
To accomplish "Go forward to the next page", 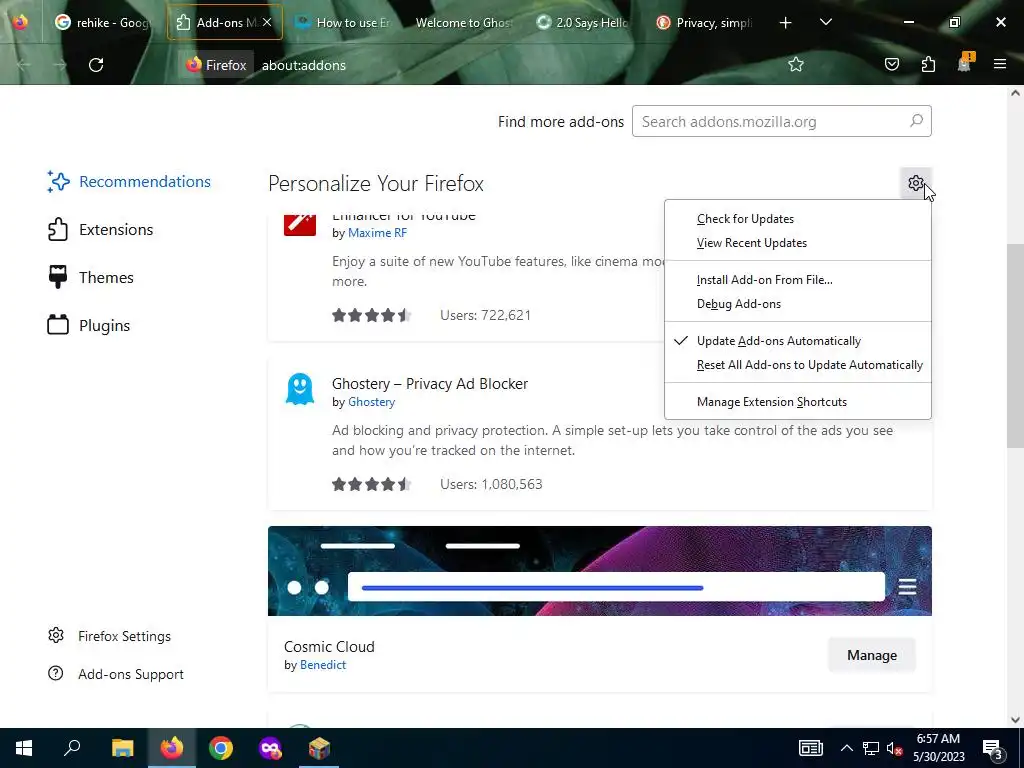I will pyautogui.click(x=59, y=65).
